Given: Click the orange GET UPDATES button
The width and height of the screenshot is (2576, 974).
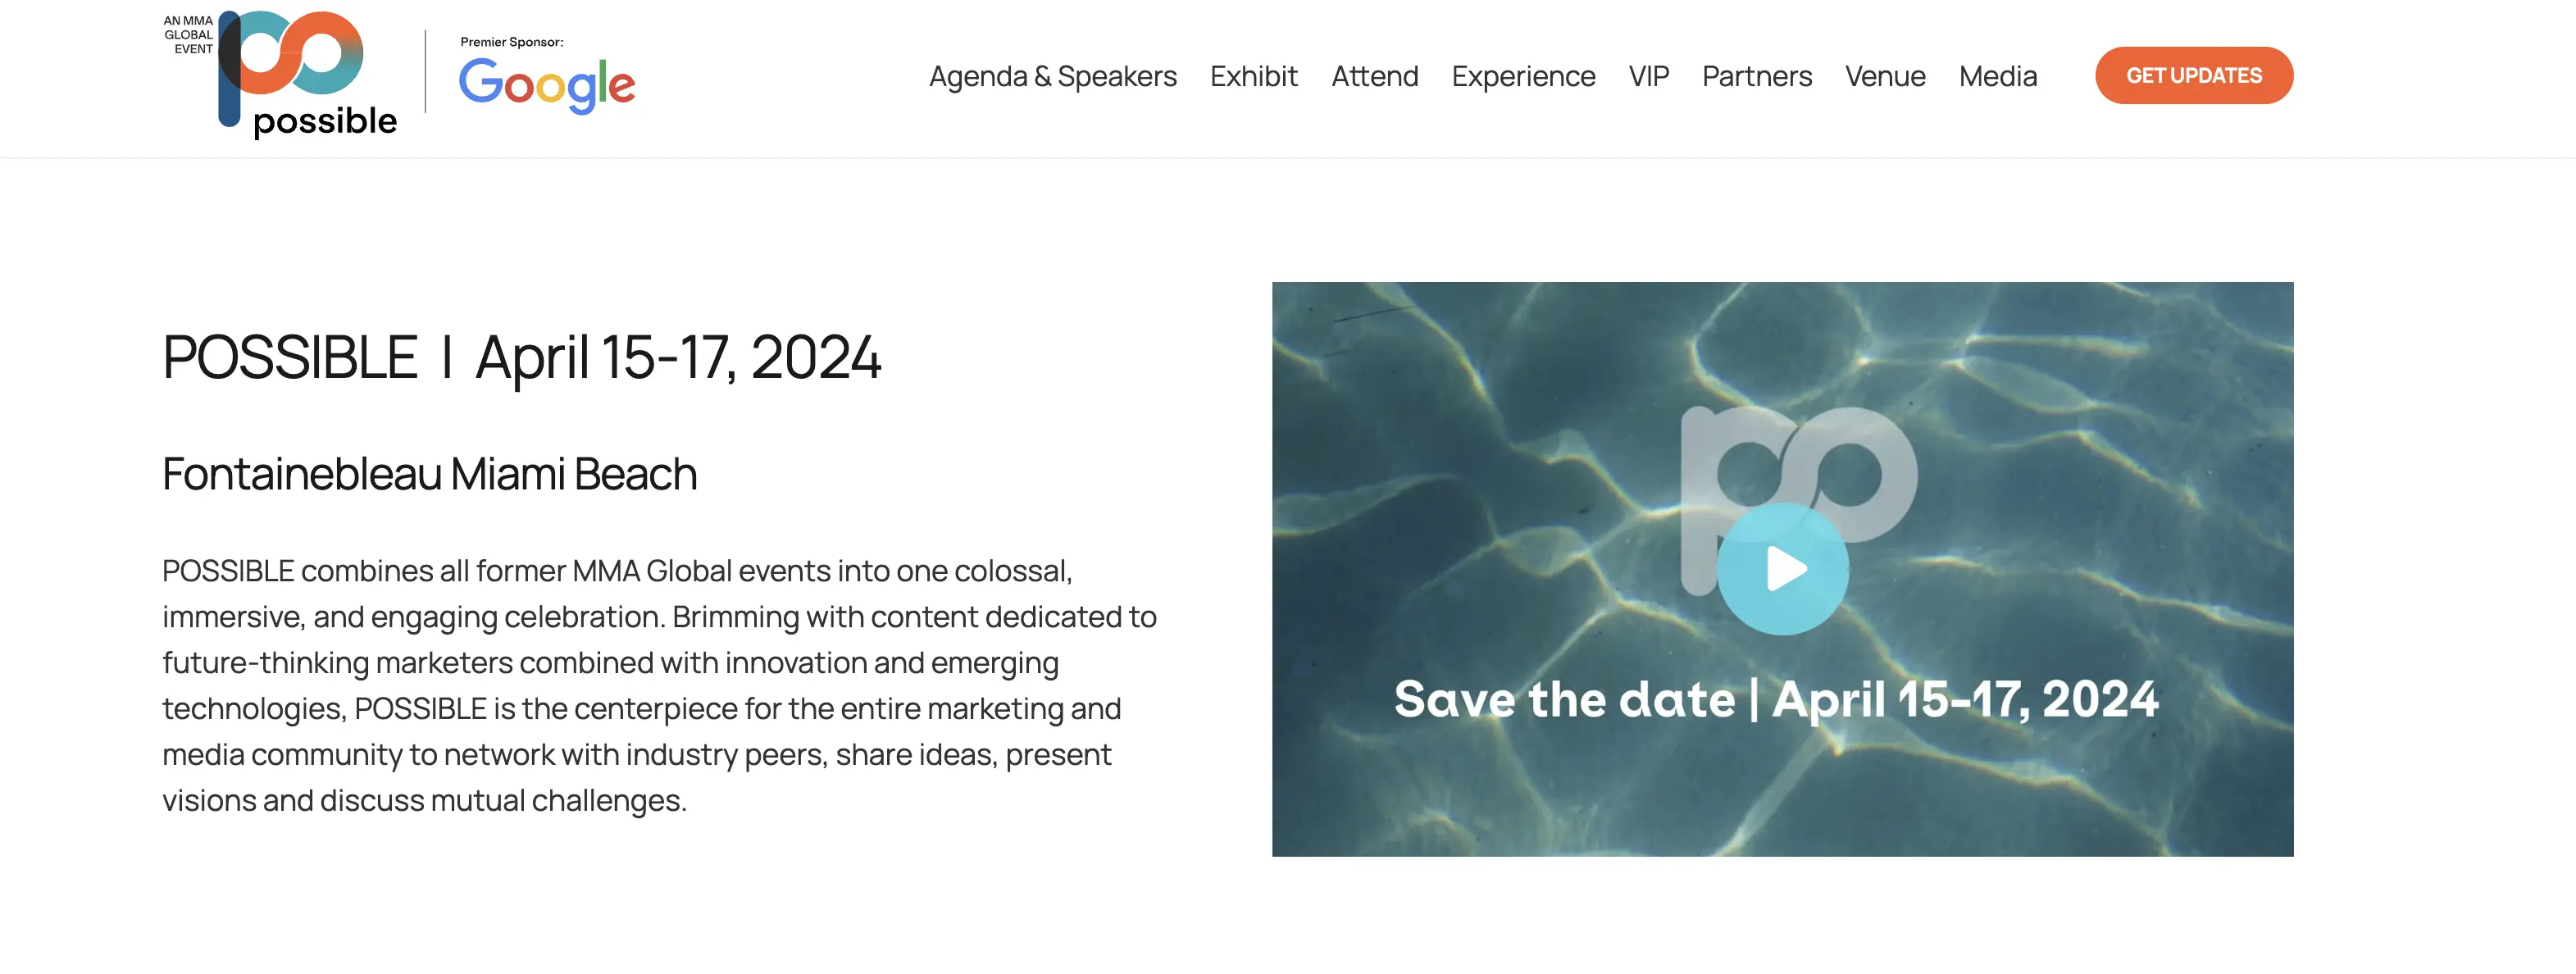Looking at the screenshot, I should tap(2194, 75).
